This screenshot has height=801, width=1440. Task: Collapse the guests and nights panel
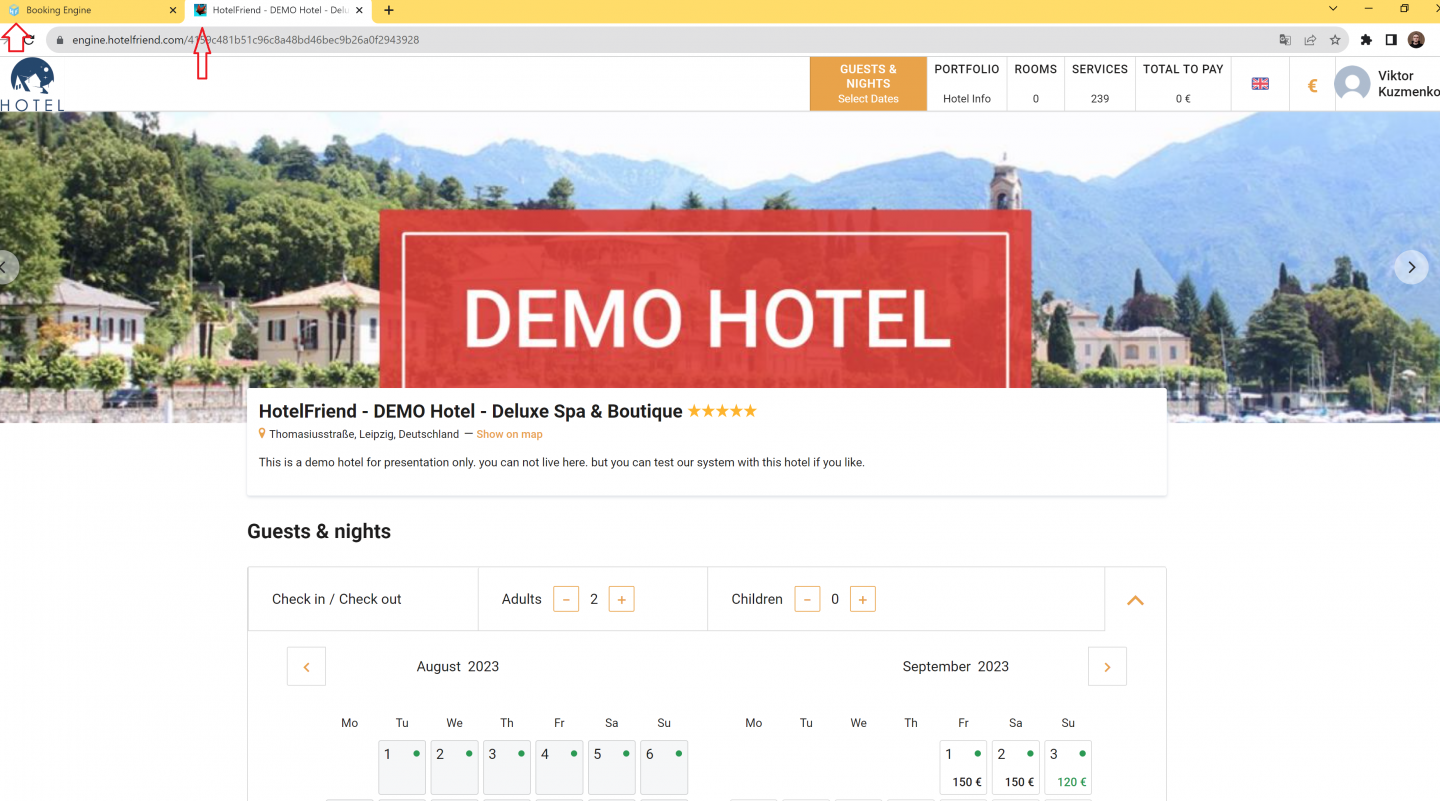coord(1135,600)
